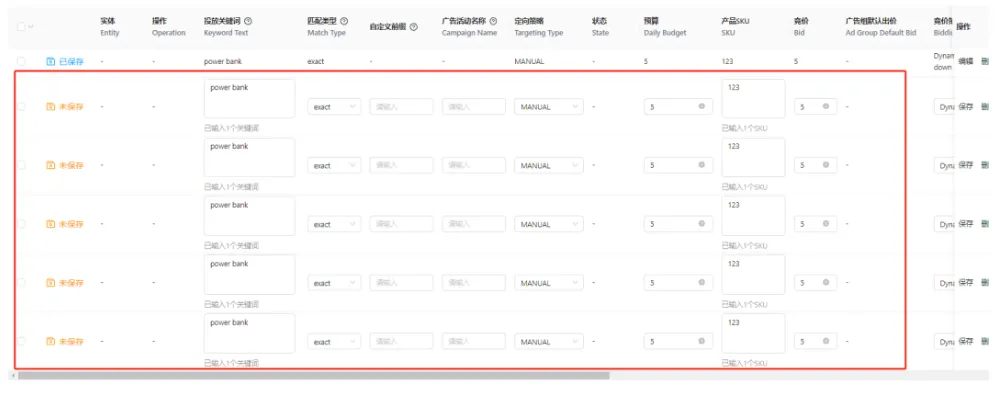The height and width of the screenshot is (400, 1005).
Task: Click the 123 SKU textarea in fifth unsaved row
Action: coord(753,333)
